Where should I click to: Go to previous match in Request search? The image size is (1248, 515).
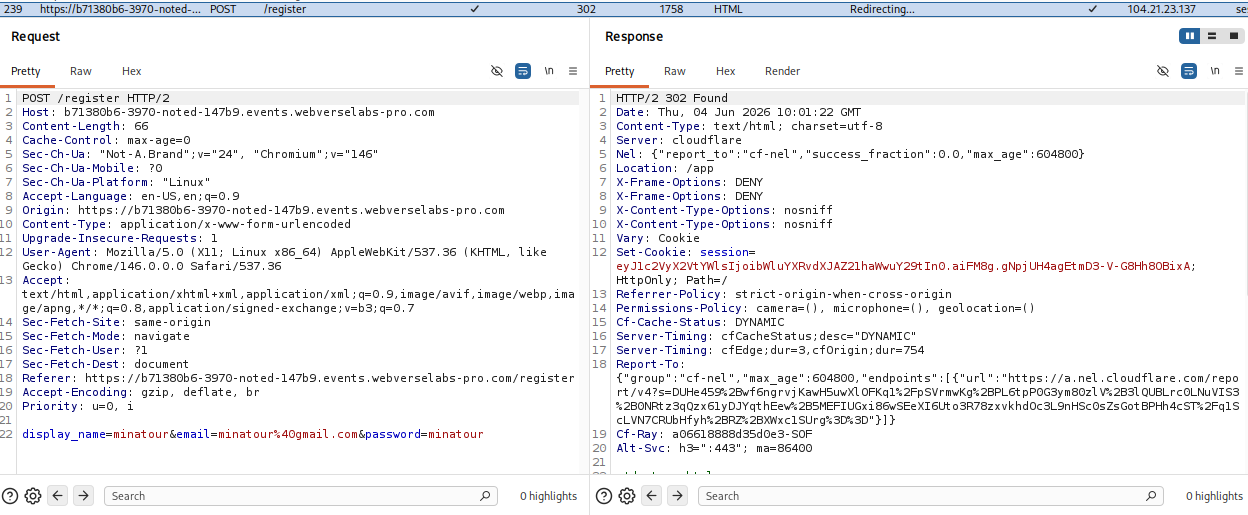click(58, 496)
